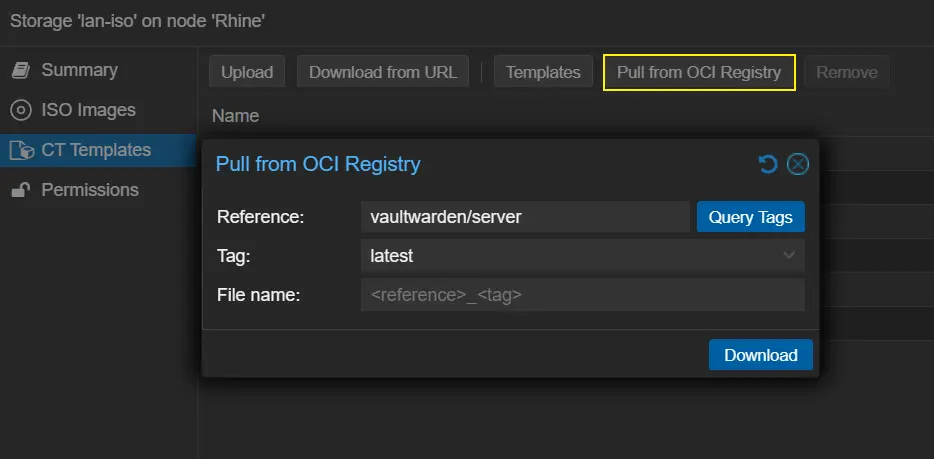Viewport: 934px width, 459px height.
Task: Click the Query Tags button
Action: click(x=751, y=217)
